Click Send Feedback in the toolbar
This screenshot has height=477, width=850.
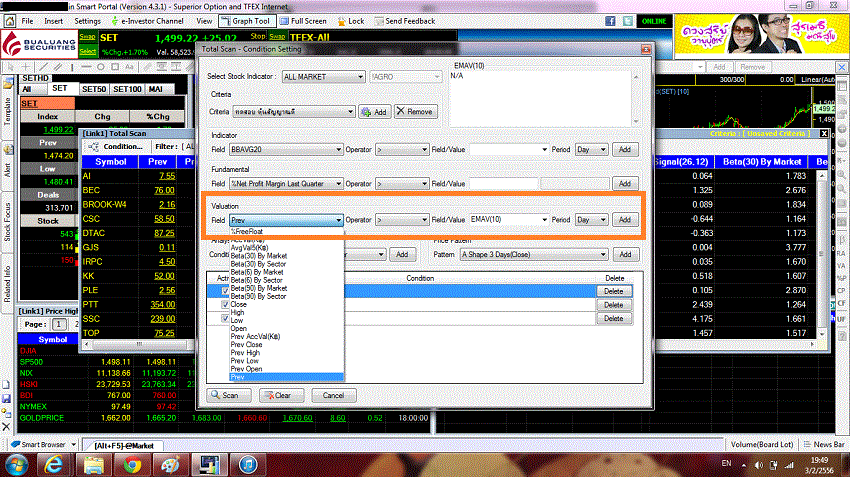pyautogui.click(x=404, y=21)
